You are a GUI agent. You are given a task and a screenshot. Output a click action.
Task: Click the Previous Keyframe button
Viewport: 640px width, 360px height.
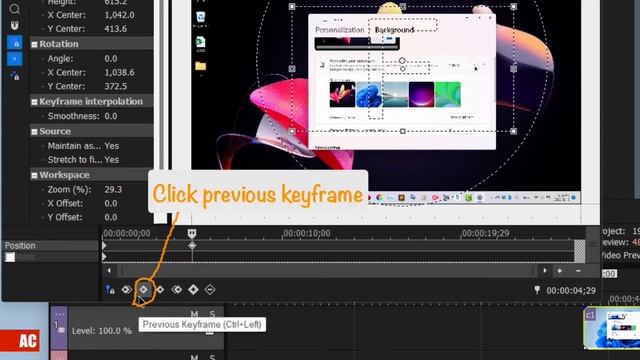click(143, 289)
